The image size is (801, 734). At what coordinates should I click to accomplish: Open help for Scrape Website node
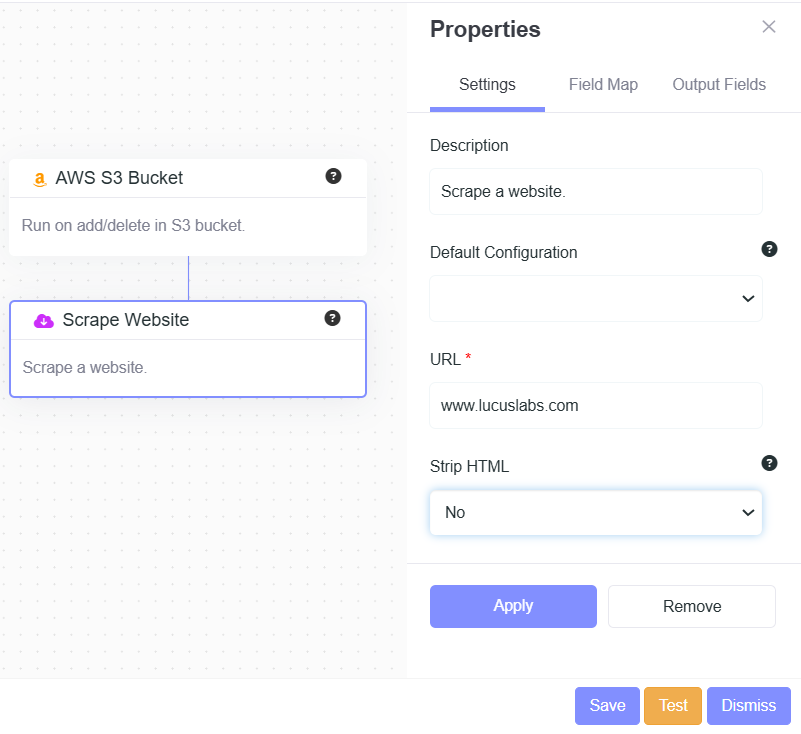pos(333,318)
